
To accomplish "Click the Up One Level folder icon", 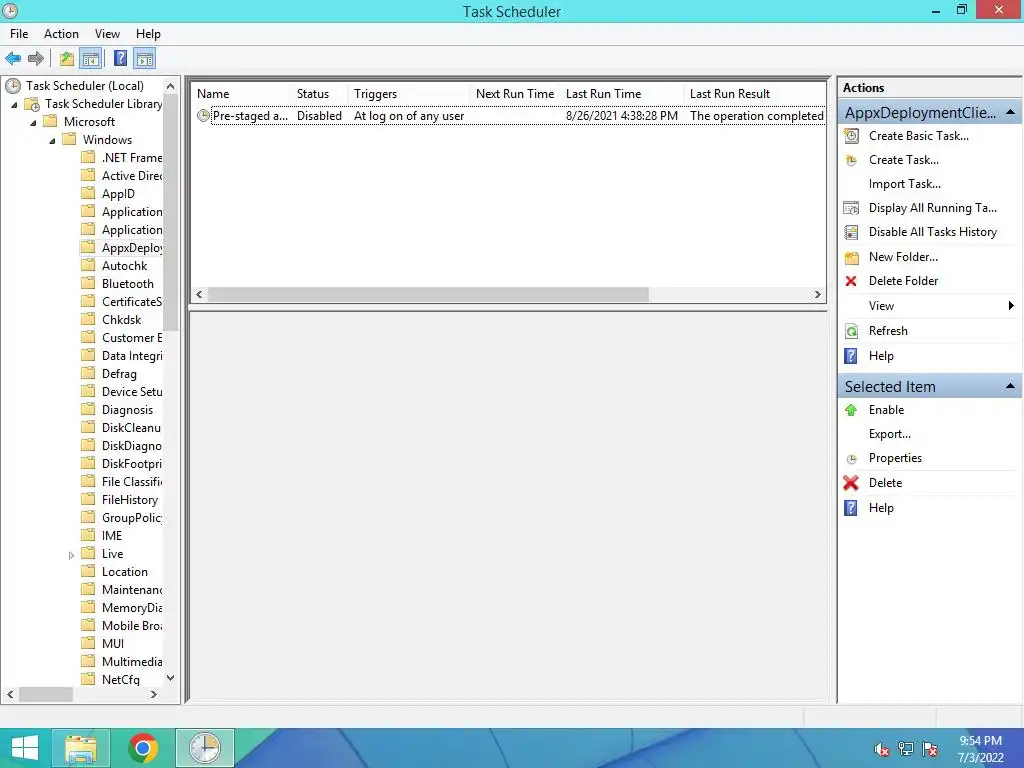I will pyautogui.click(x=67, y=59).
